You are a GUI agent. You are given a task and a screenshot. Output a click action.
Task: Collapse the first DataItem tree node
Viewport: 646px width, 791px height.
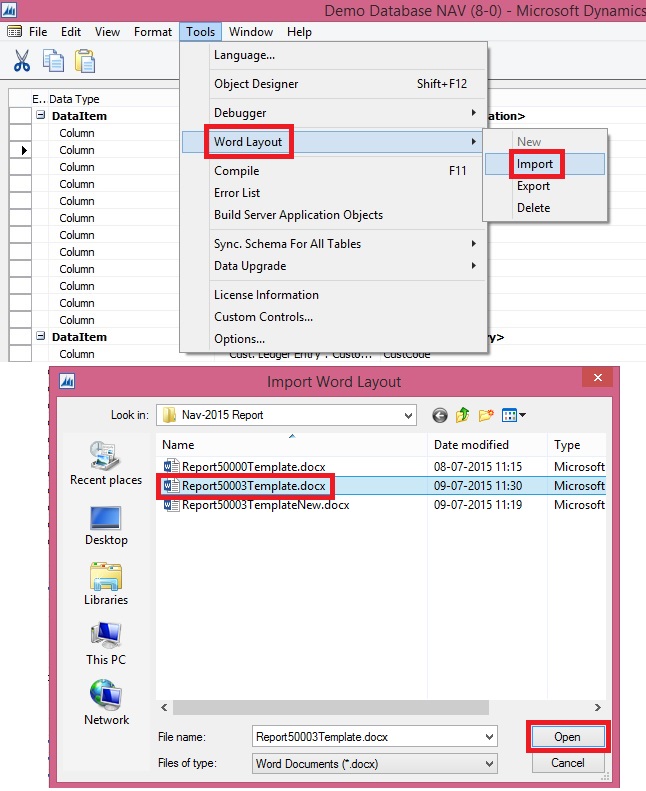pos(42,116)
